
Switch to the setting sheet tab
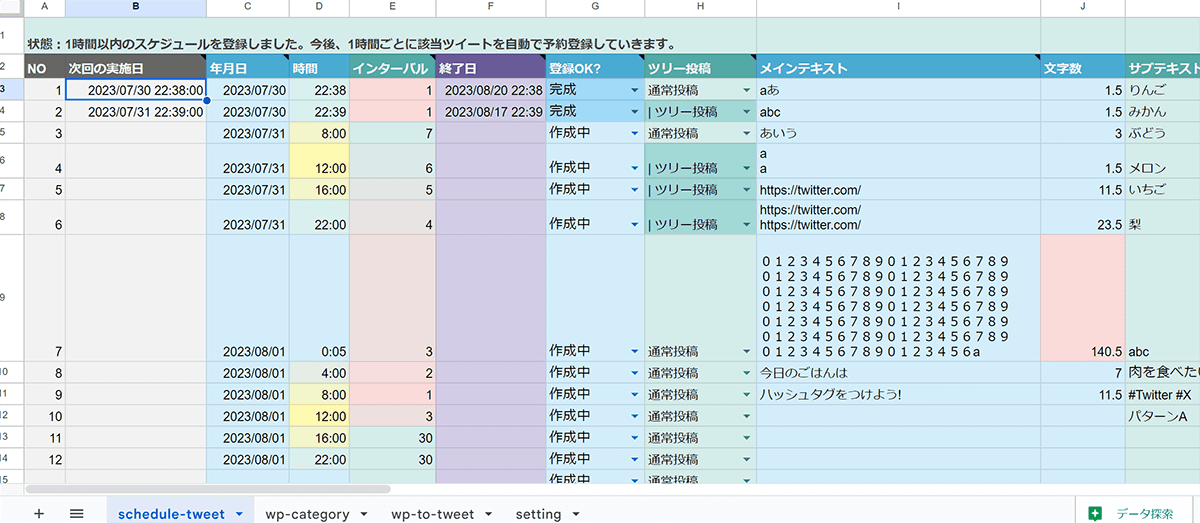pos(538,514)
